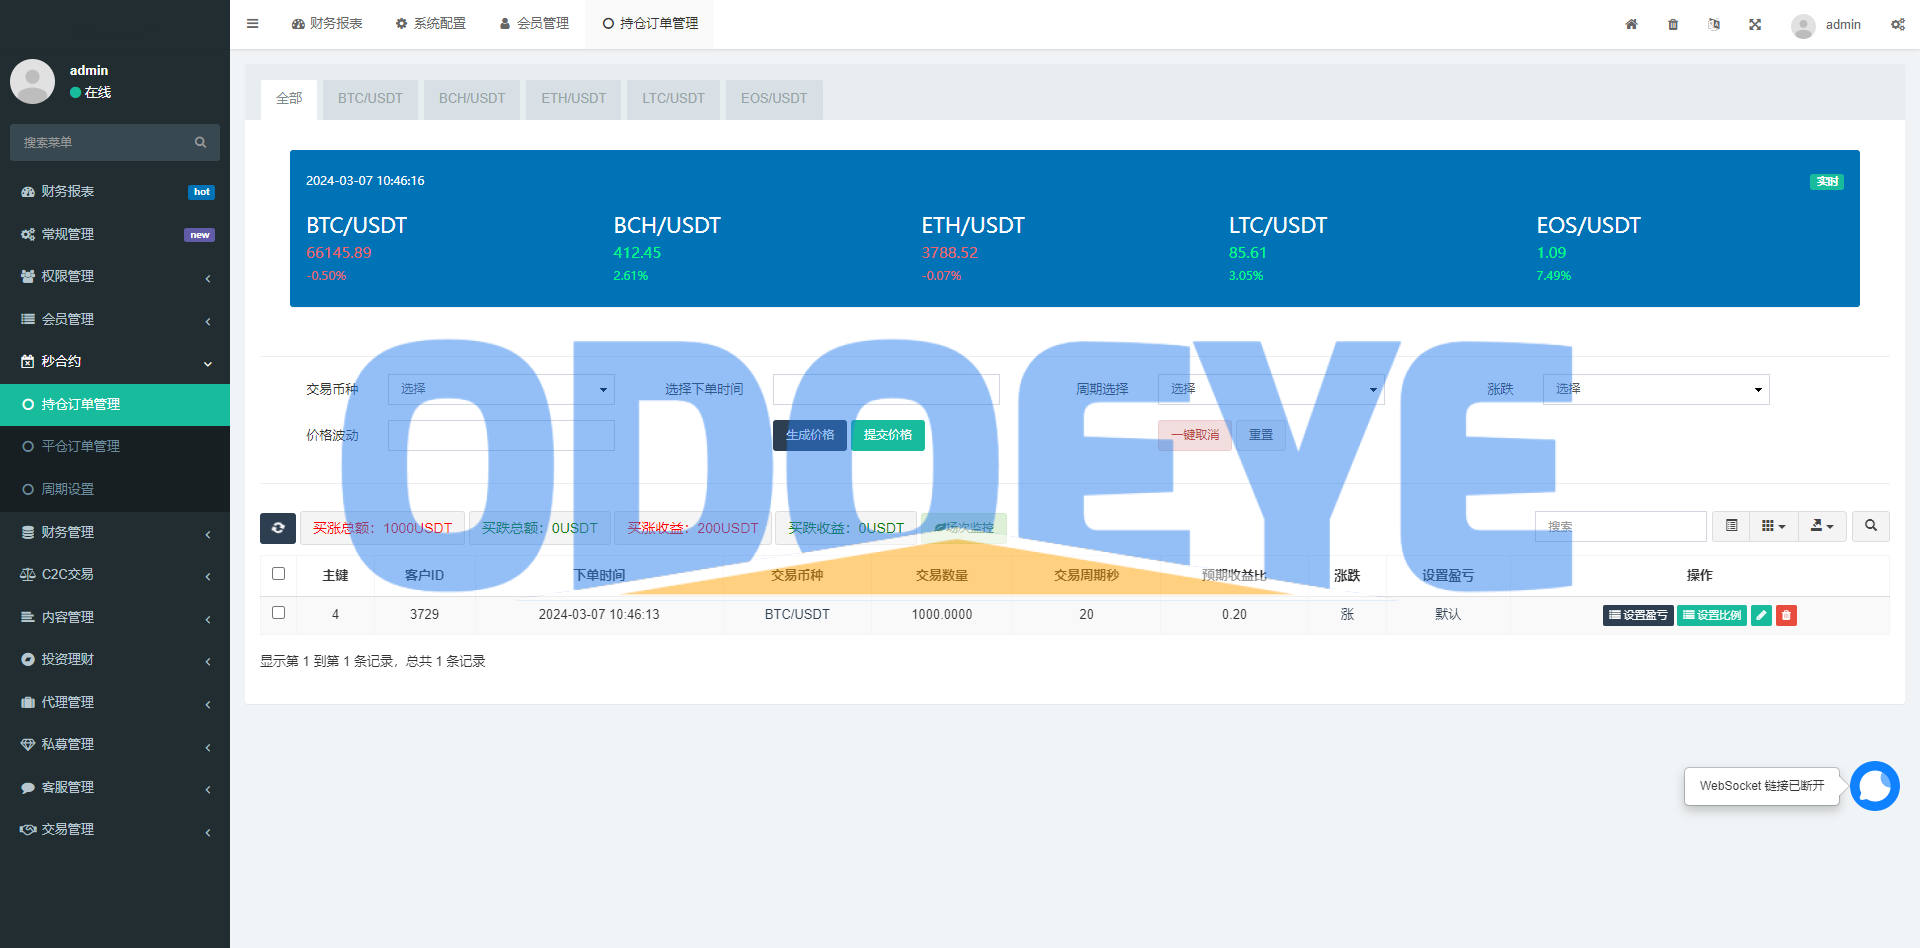
Task: Open the settings cogs icon top right
Action: [1897, 24]
